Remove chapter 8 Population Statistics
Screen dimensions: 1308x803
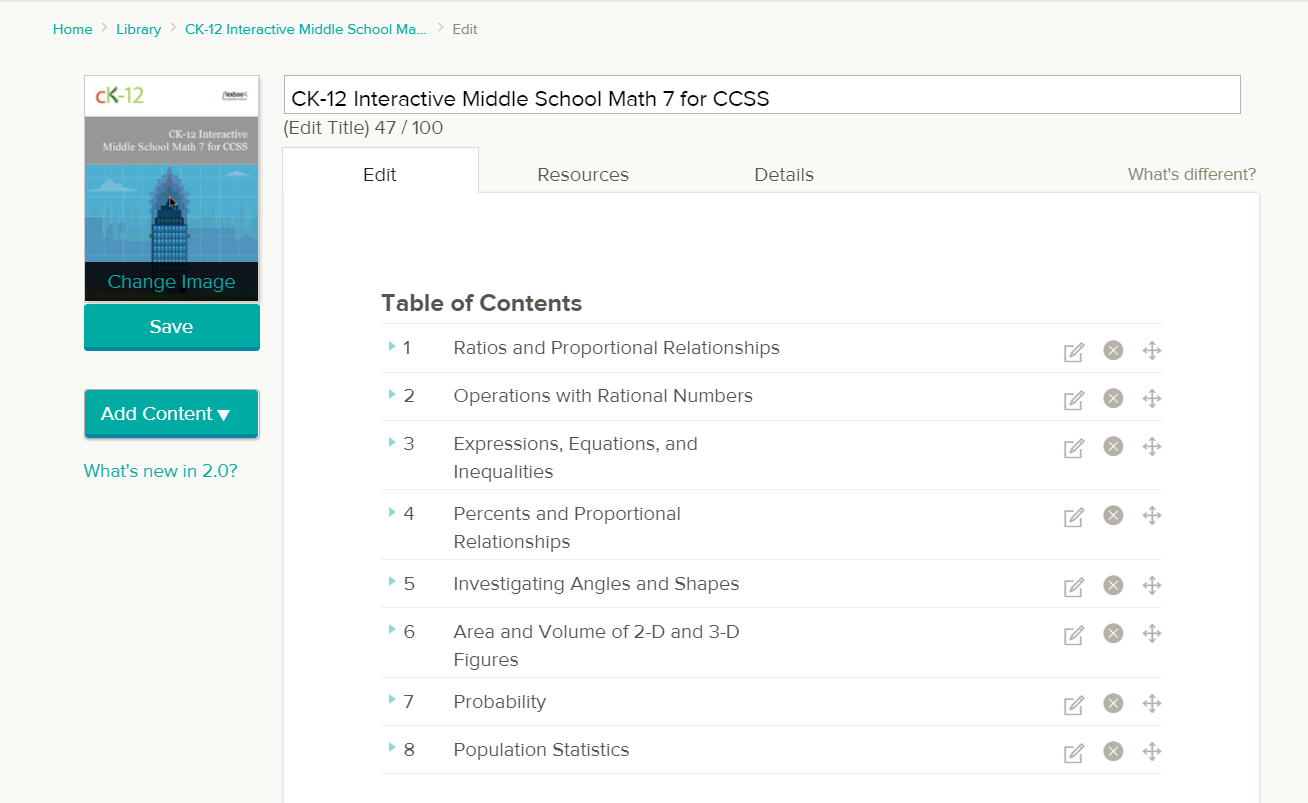(x=1113, y=751)
